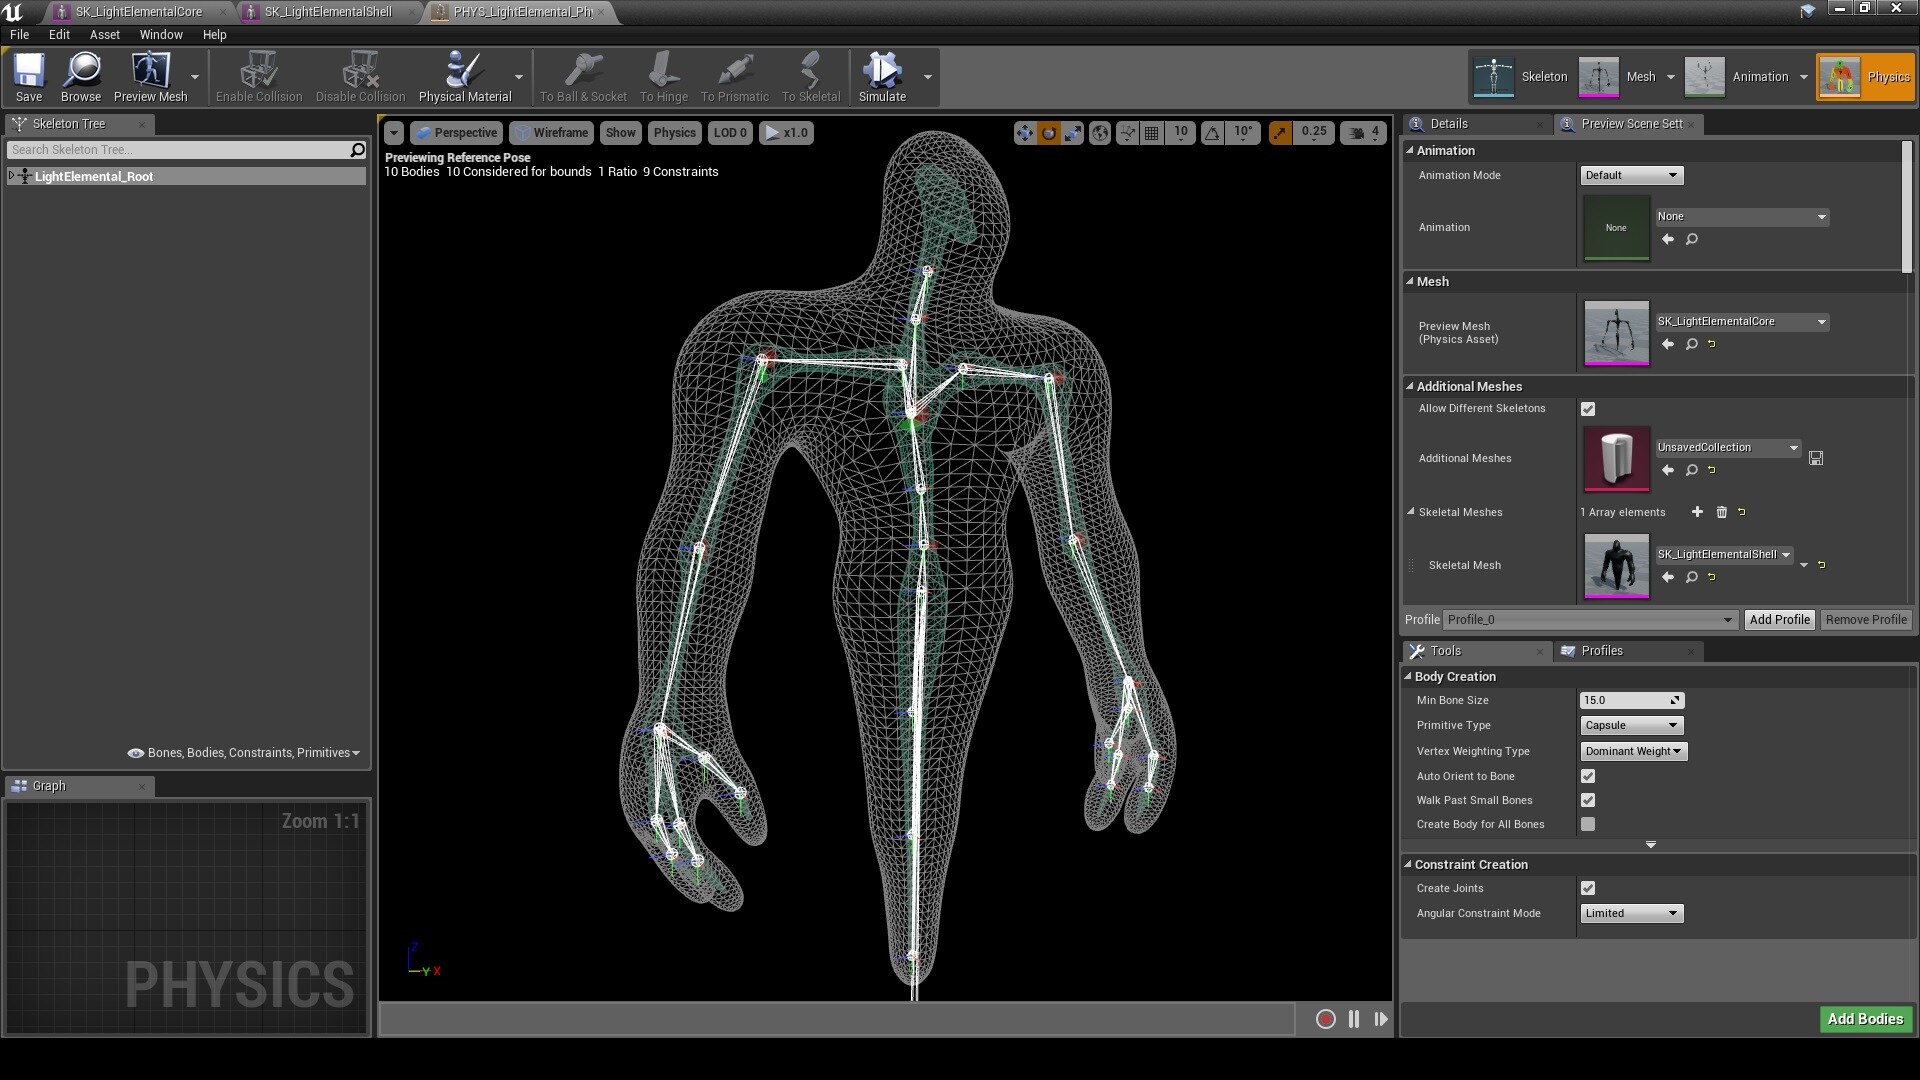The height and width of the screenshot is (1080, 1920).
Task: Toggle Walk Past Small Bones checkbox
Action: (x=1588, y=800)
